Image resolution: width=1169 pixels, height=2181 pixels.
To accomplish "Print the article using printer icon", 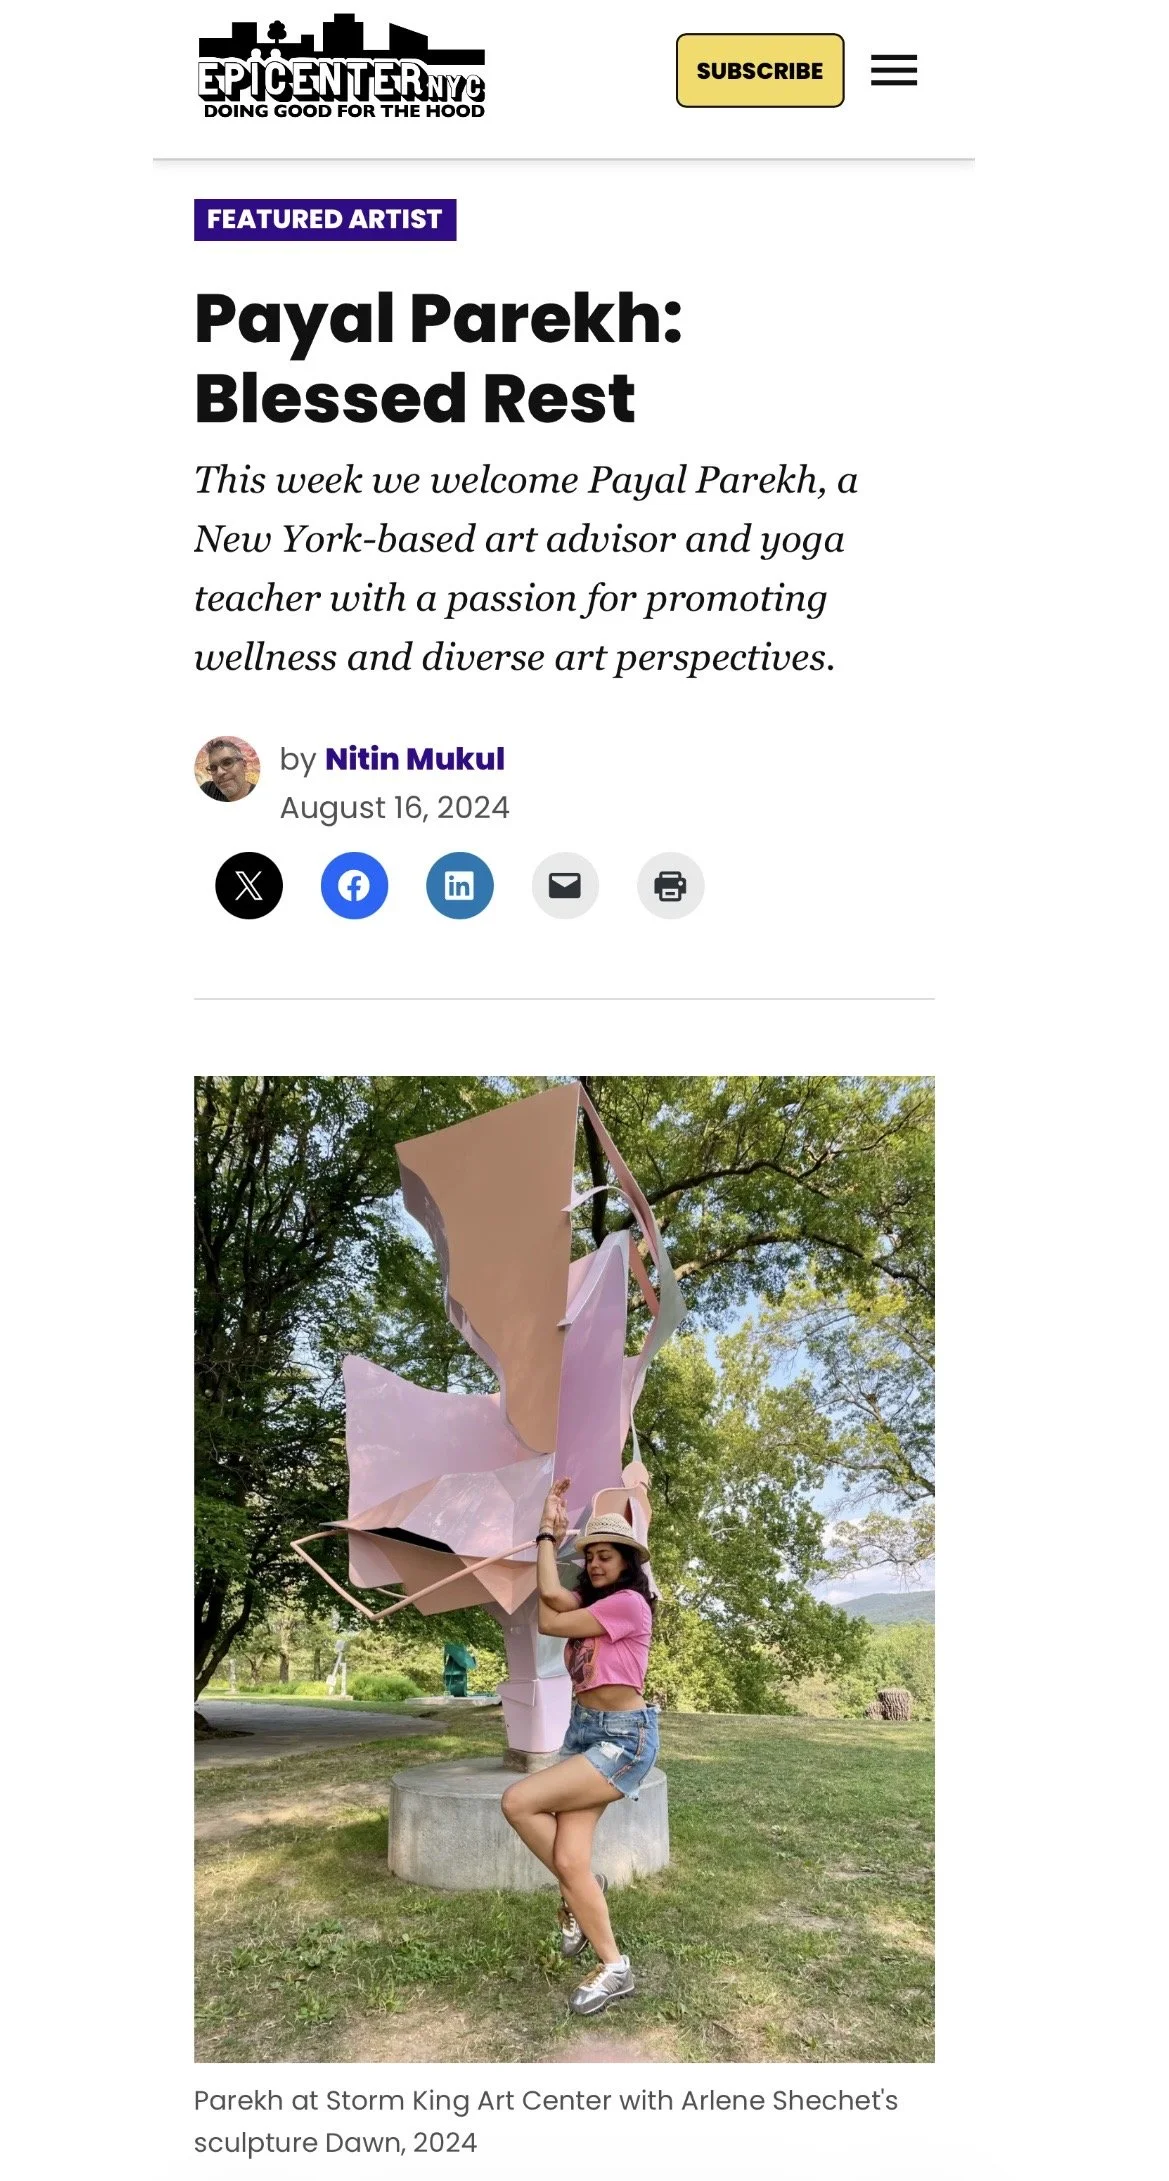I will pyautogui.click(x=671, y=885).
